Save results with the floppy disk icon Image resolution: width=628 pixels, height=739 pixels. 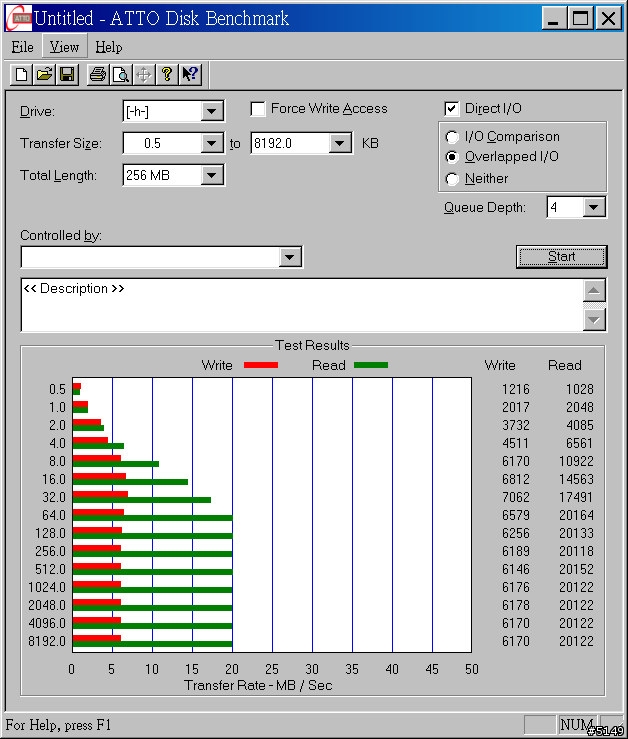click(67, 74)
